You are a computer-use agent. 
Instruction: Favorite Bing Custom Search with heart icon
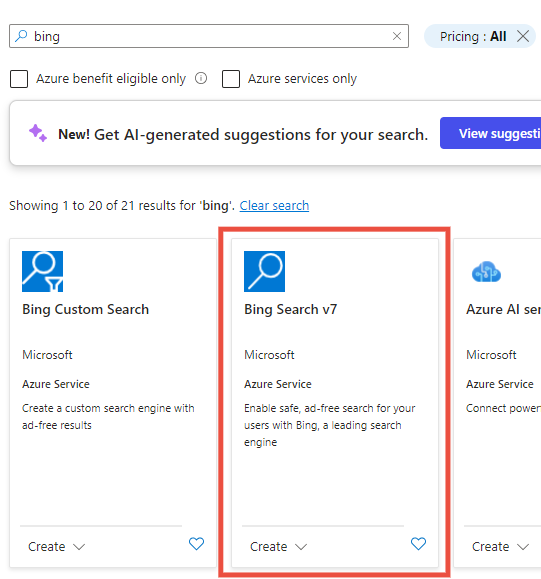196,544
